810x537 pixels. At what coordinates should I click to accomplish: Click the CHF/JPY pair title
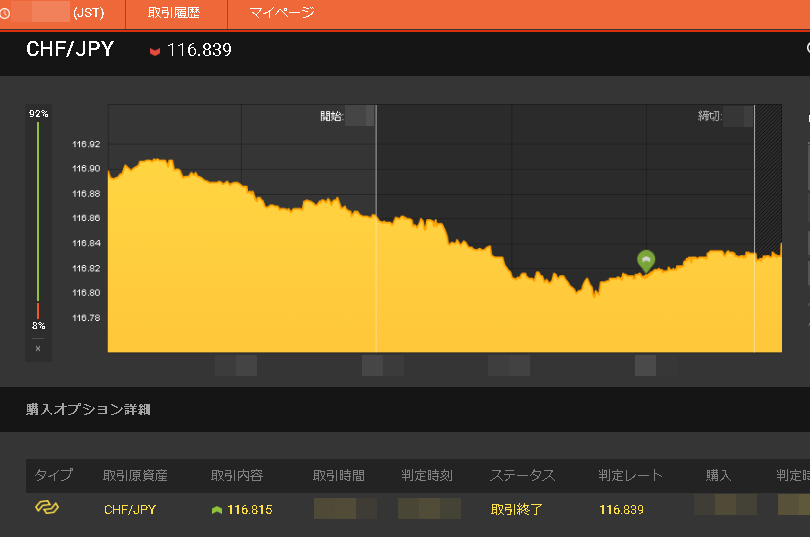point(70,50)
